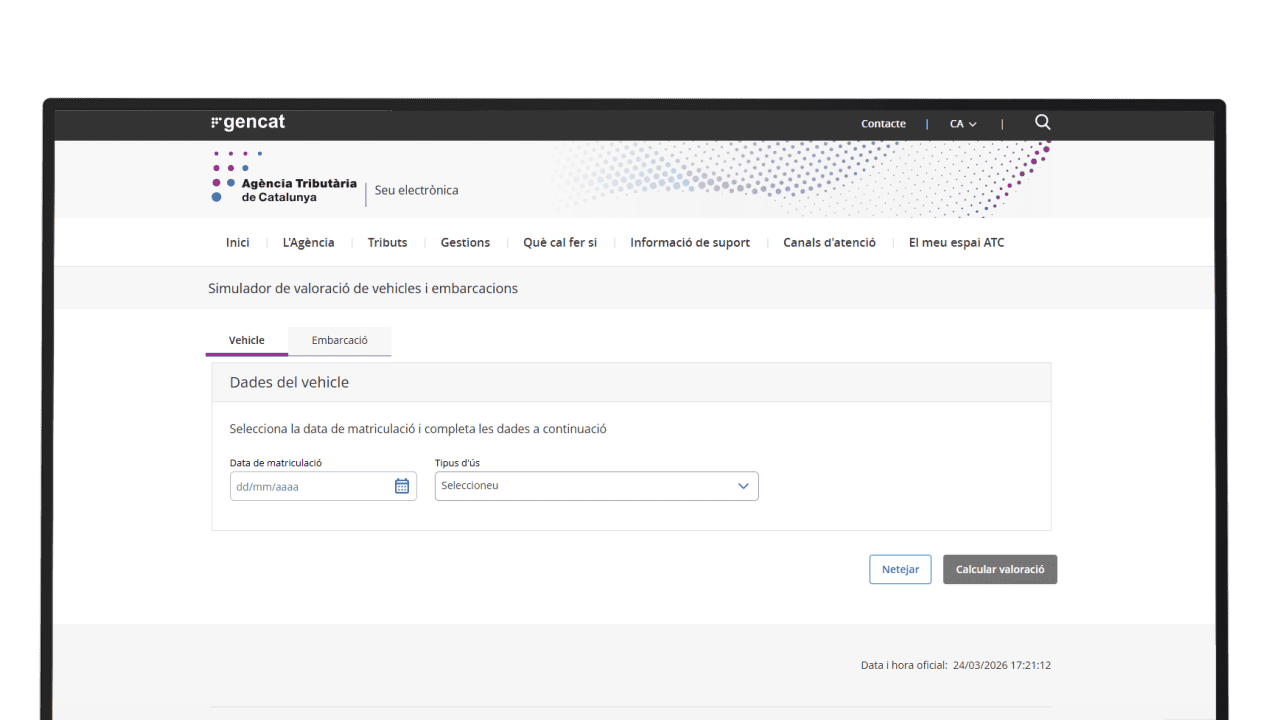Click the Calcular valoració button
1280x720 pixels.
point(999,569)
